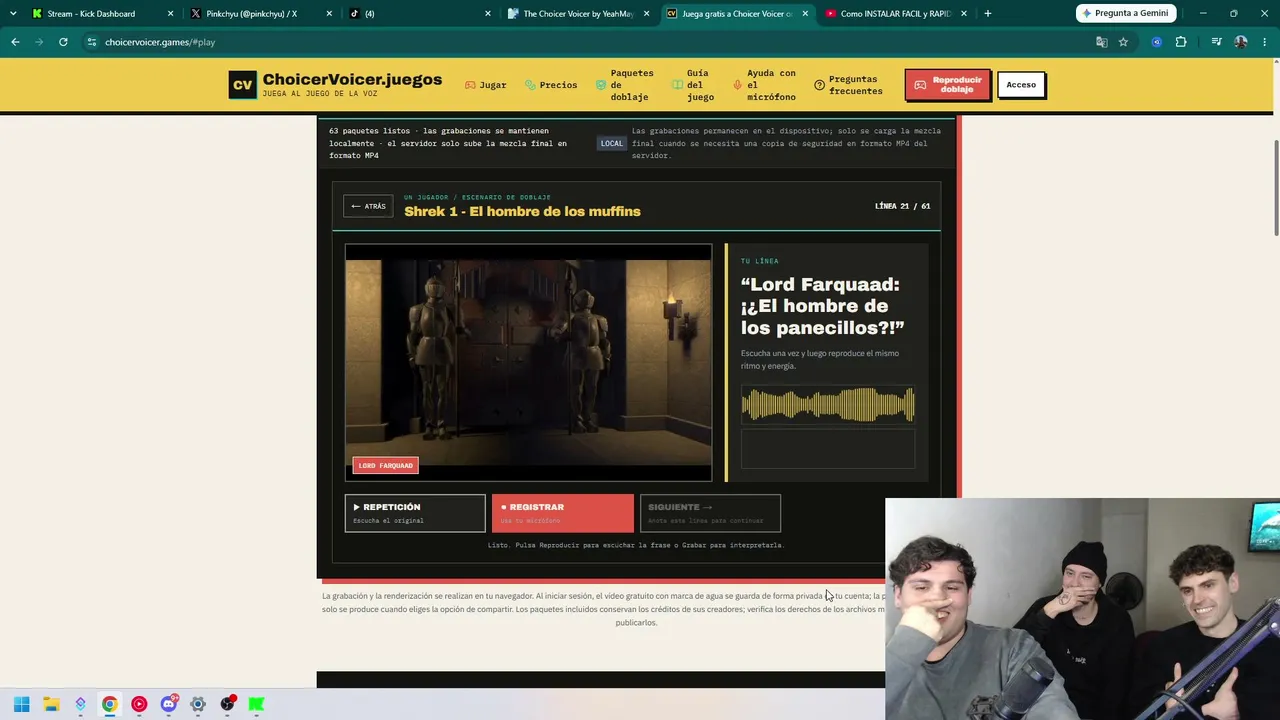Click the browser back arrow
Viewport: 1280px width, 720px height.
(x=15, y=42)
